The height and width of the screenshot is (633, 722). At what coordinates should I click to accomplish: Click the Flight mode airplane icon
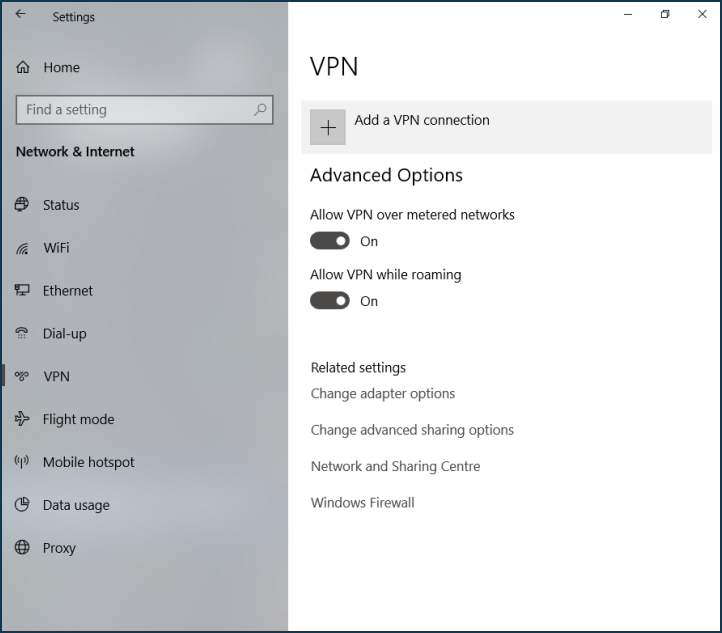point(22,420)
